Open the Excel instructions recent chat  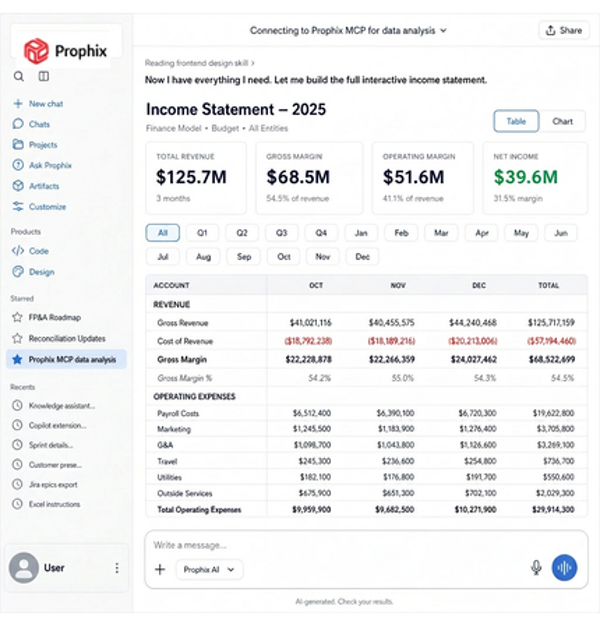[x=54, y=504]
